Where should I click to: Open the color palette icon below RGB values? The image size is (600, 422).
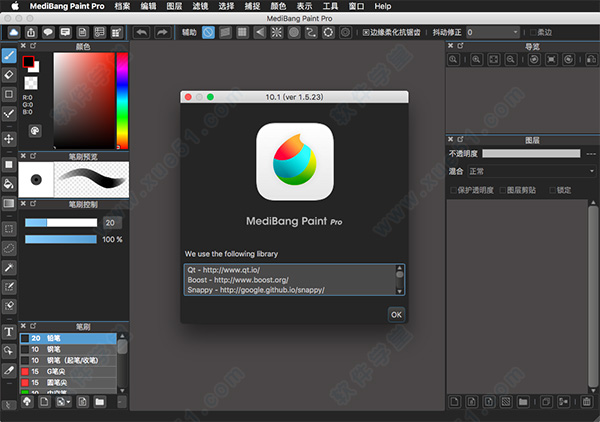35,131
